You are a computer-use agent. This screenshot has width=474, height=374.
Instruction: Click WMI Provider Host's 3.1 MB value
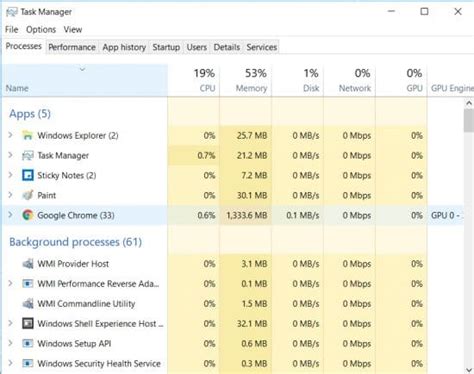click(x=254, y=264)
